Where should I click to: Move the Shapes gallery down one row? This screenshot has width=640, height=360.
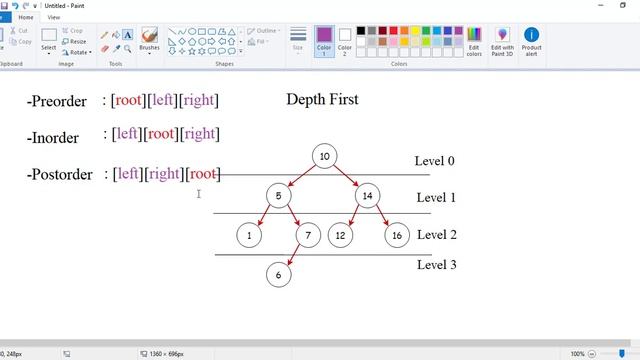point(241,41)
